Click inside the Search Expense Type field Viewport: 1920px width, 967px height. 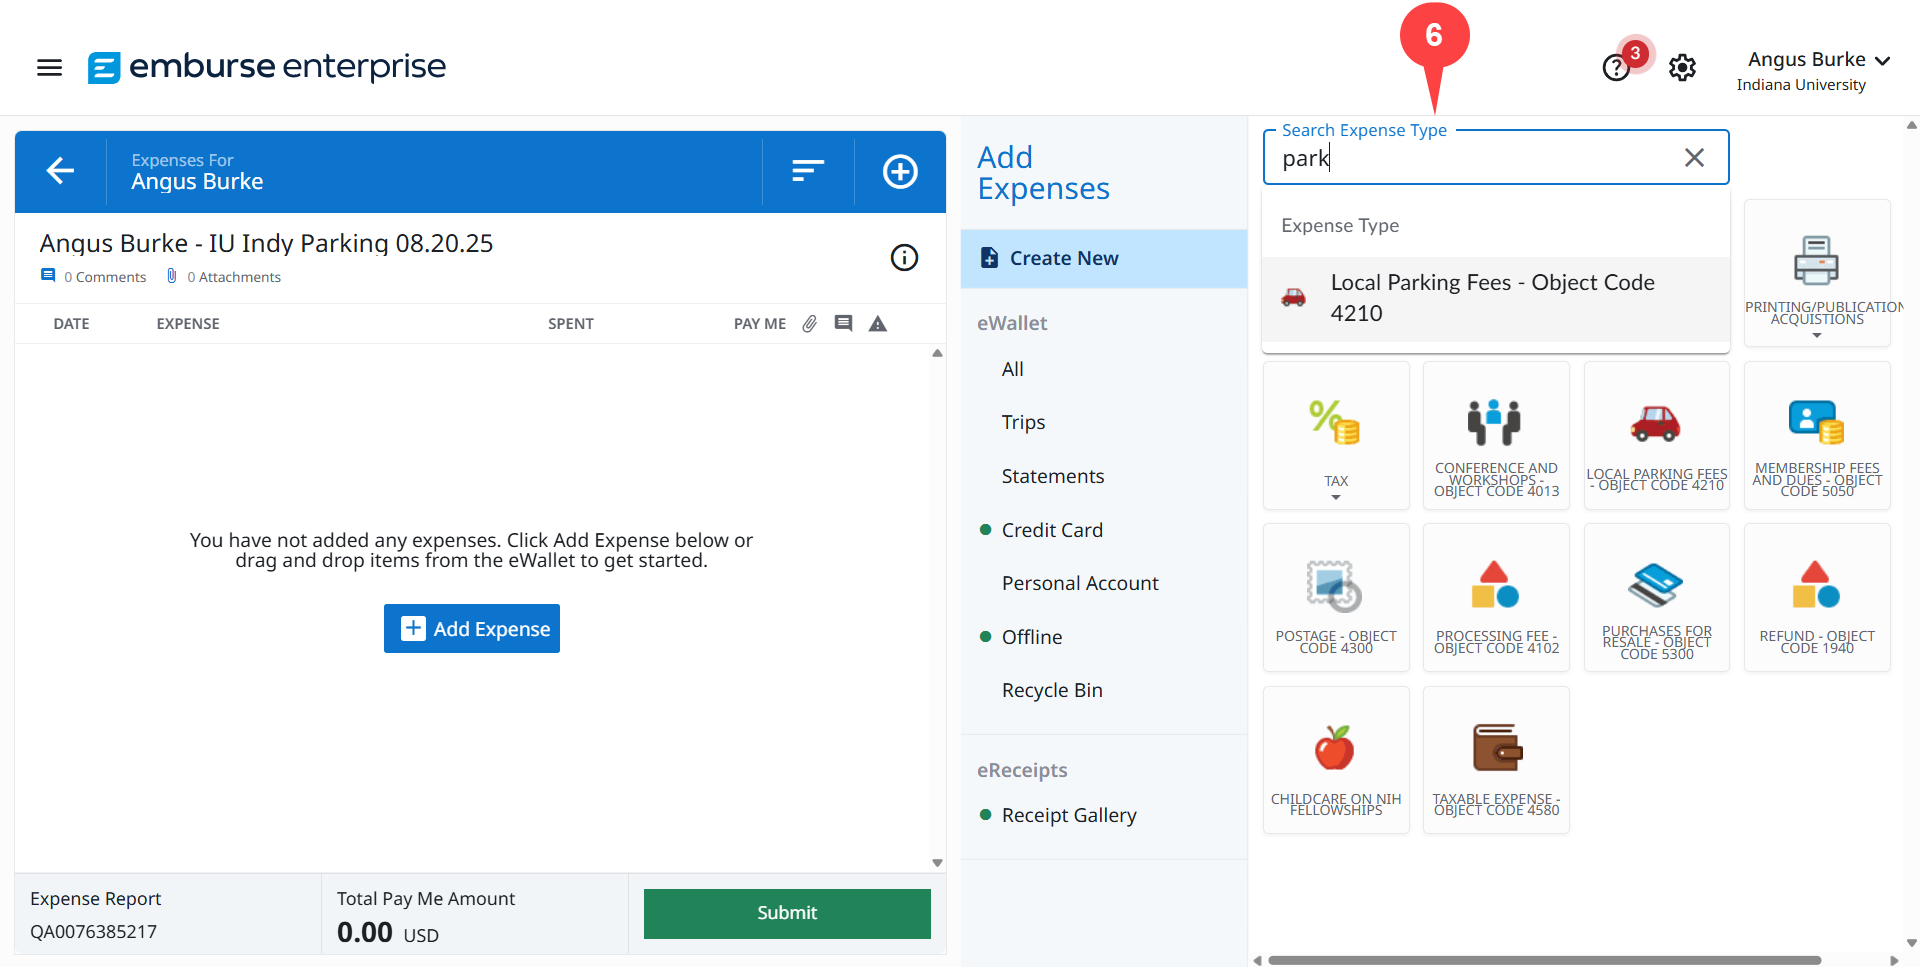pos(1480,158)
